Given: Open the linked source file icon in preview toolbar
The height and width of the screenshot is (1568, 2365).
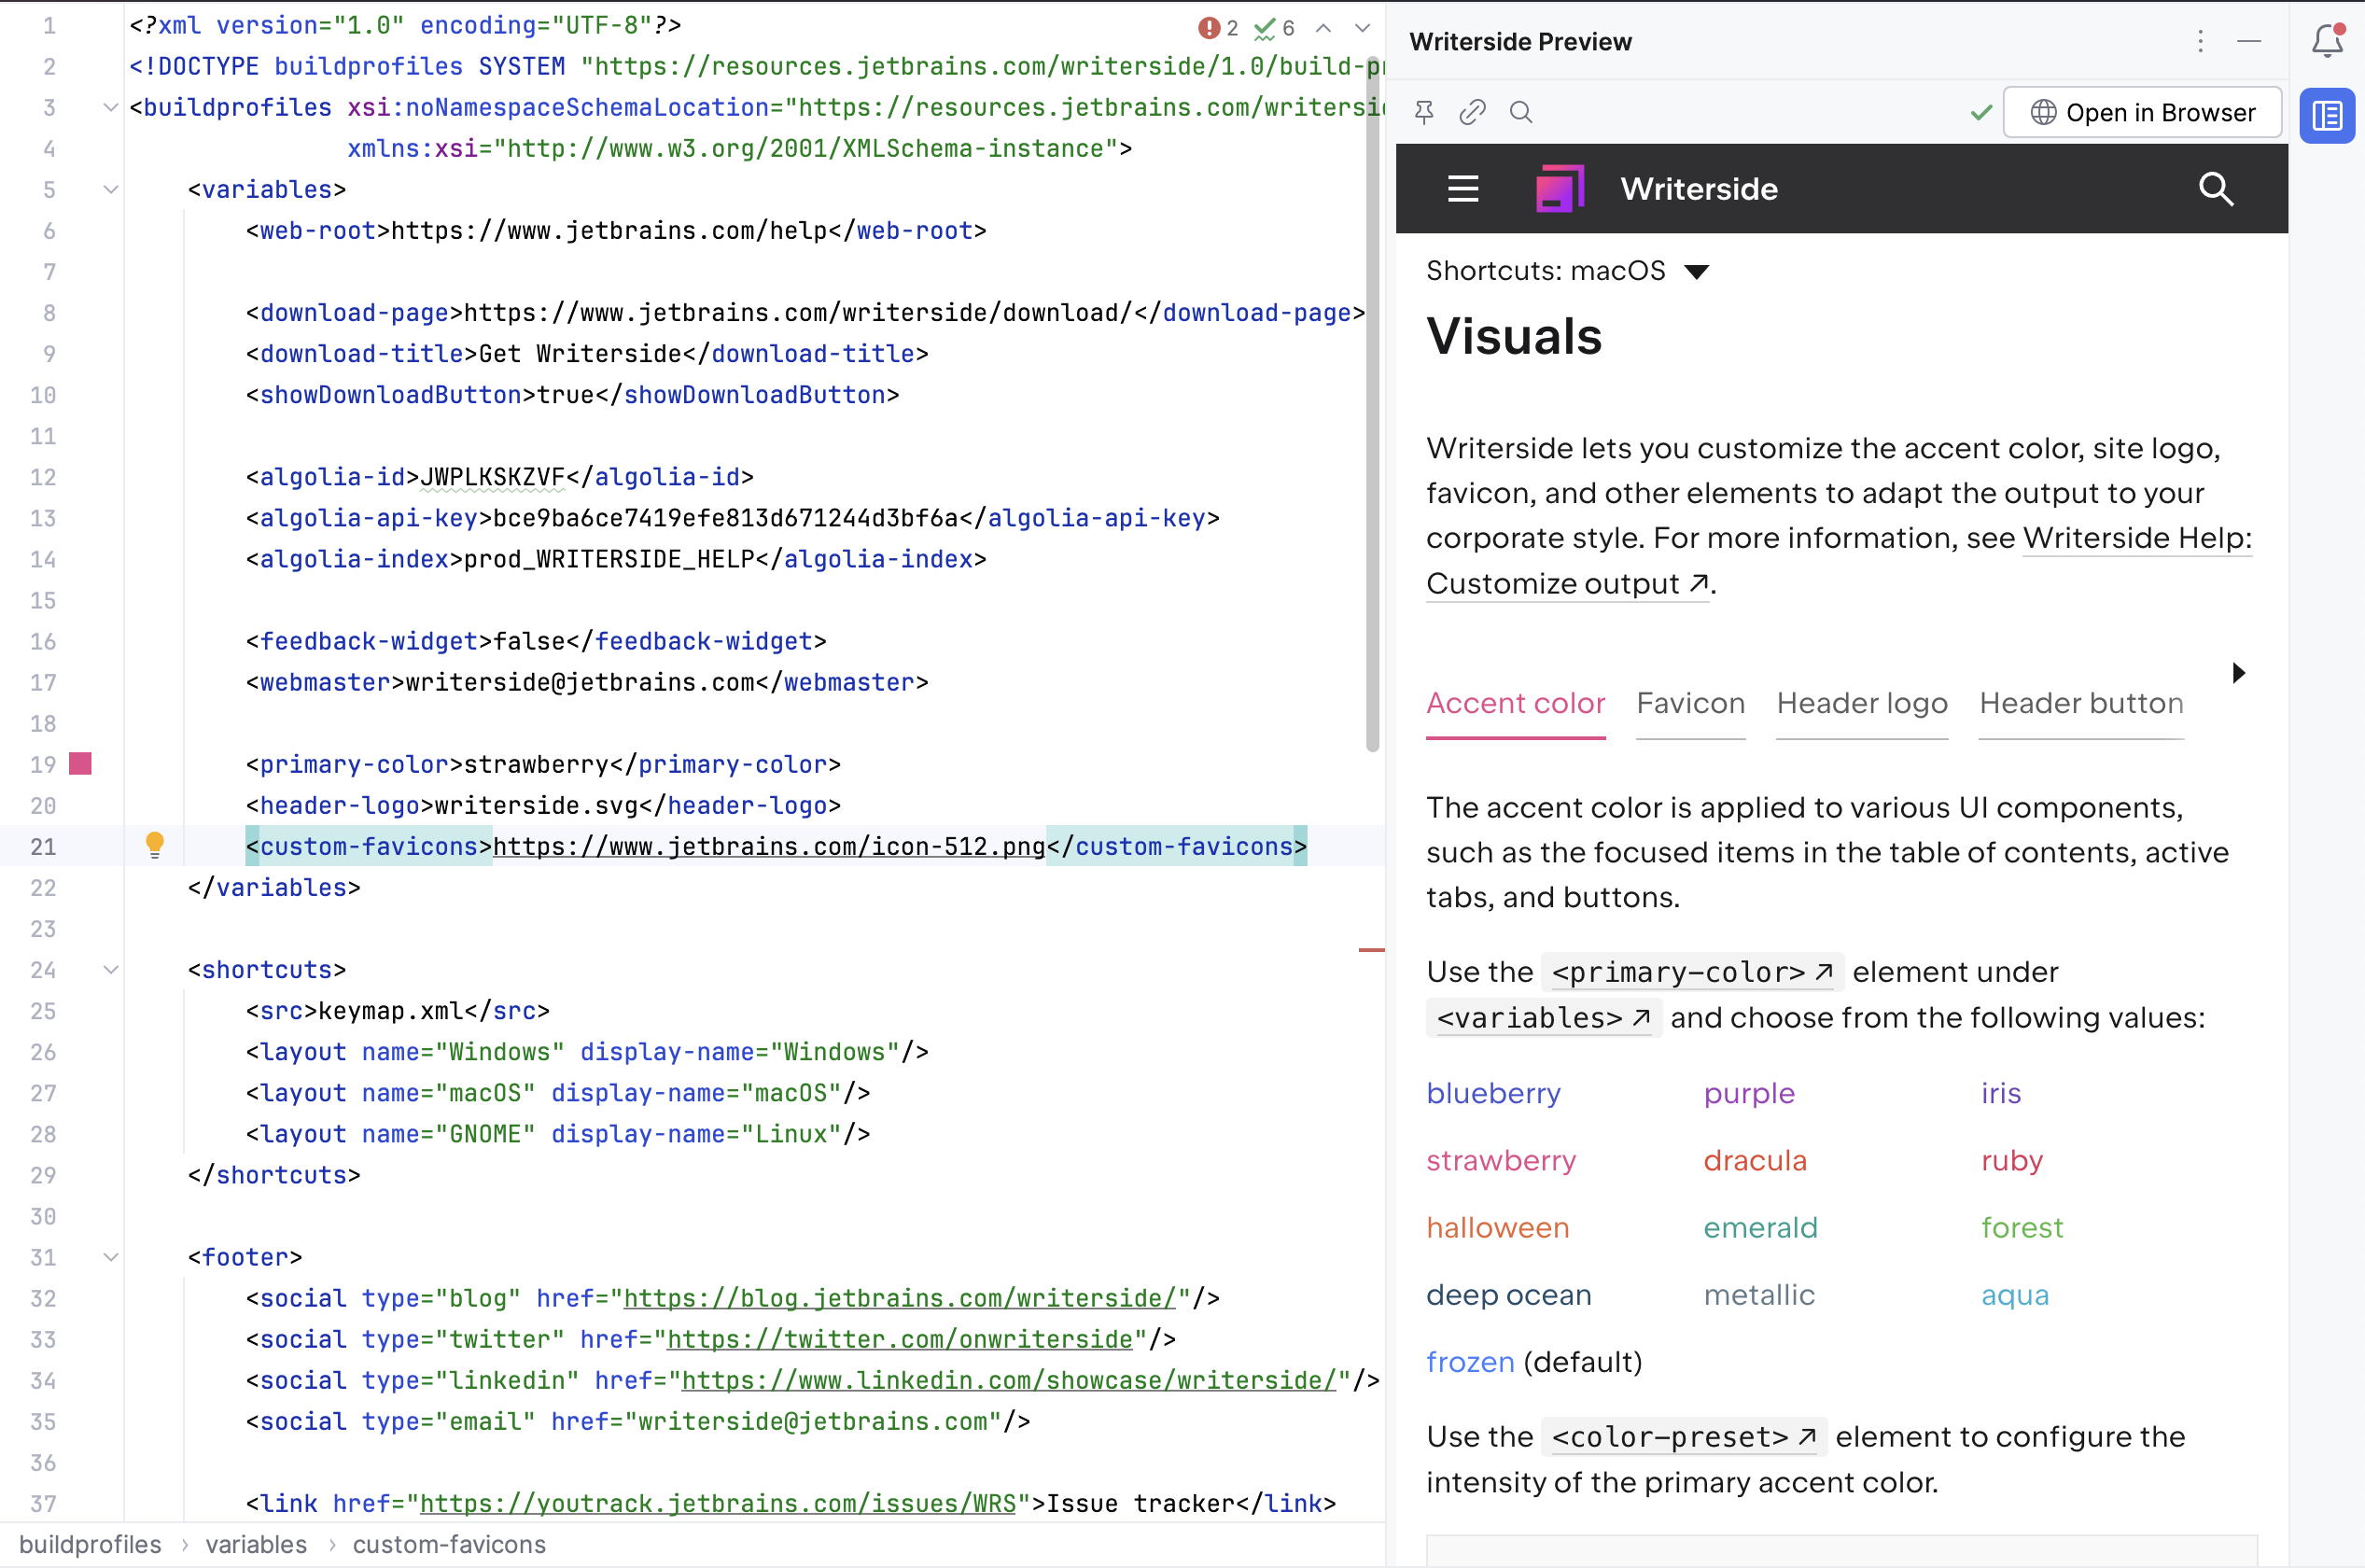Looking at the screenshot, I should pyautogui.click(x=1471, y=112).
